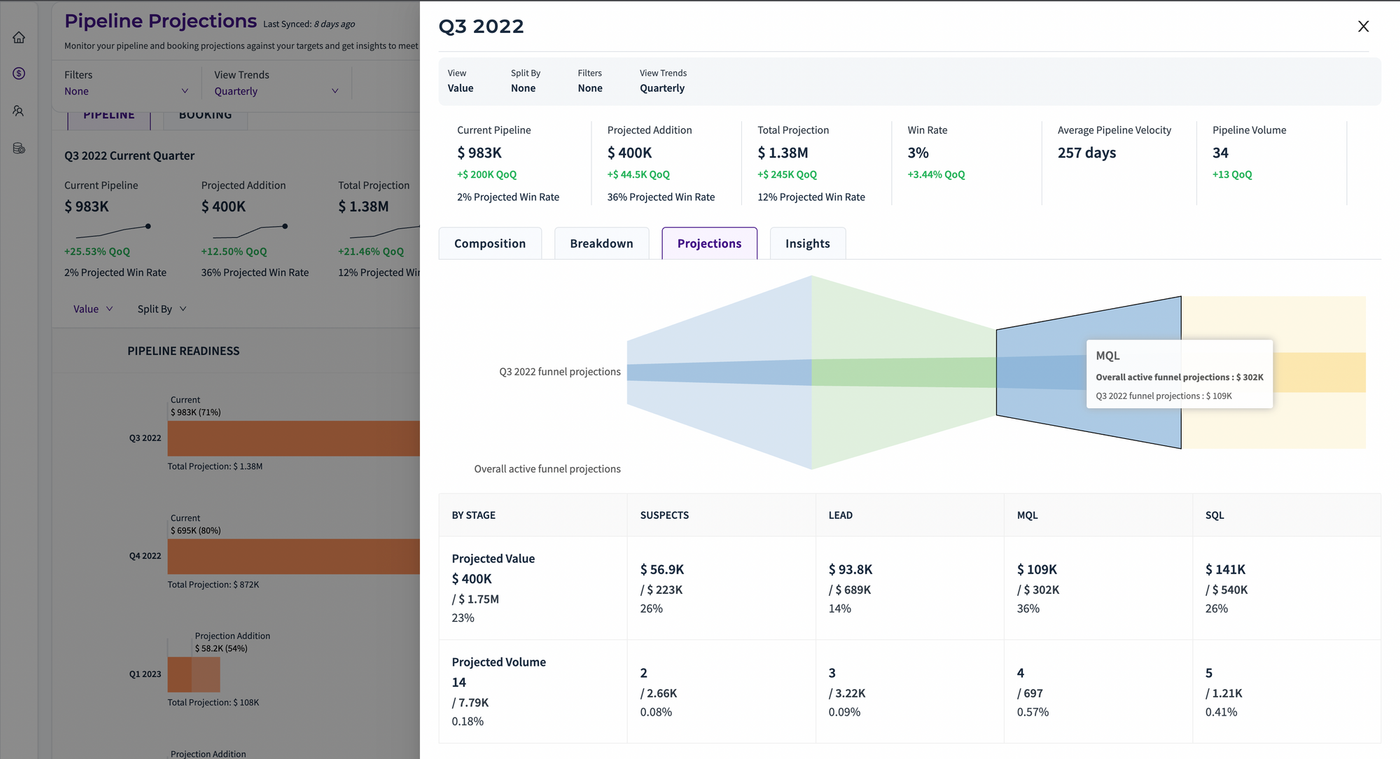Click the +12.50% QoQ text
Viewport: 1400px width, 759px height.
pyautogui.click(x=234, y=252)
